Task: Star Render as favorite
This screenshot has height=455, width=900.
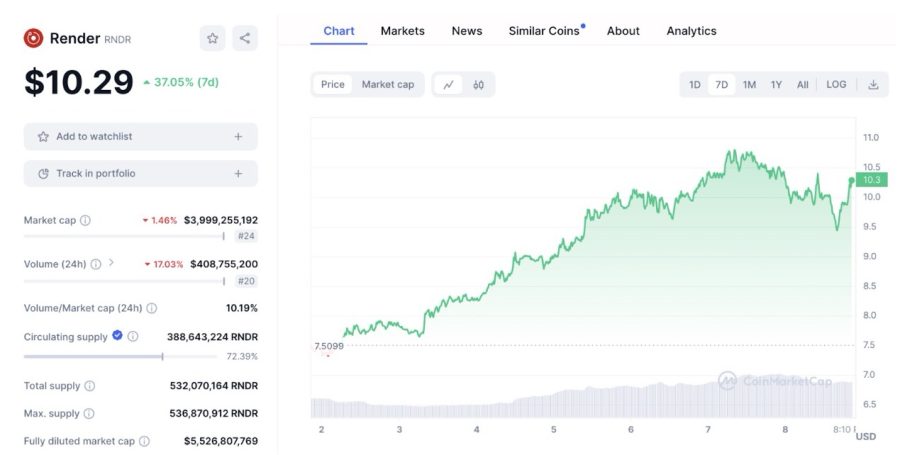Action: 212,38
